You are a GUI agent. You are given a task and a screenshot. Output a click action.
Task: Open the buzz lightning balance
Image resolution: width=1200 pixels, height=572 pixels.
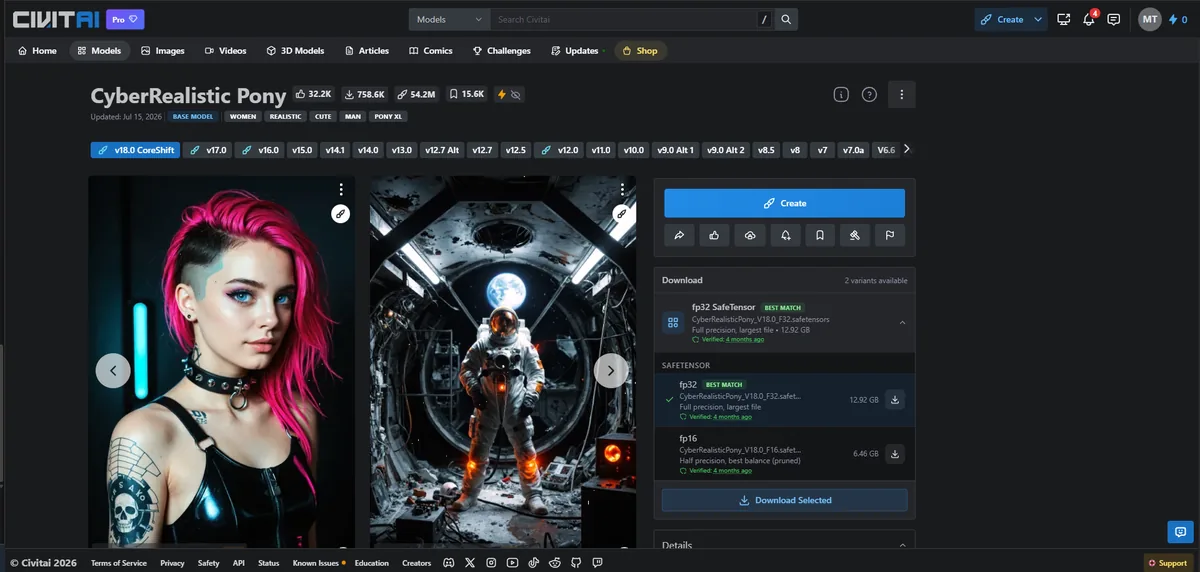pos(1178,19)
